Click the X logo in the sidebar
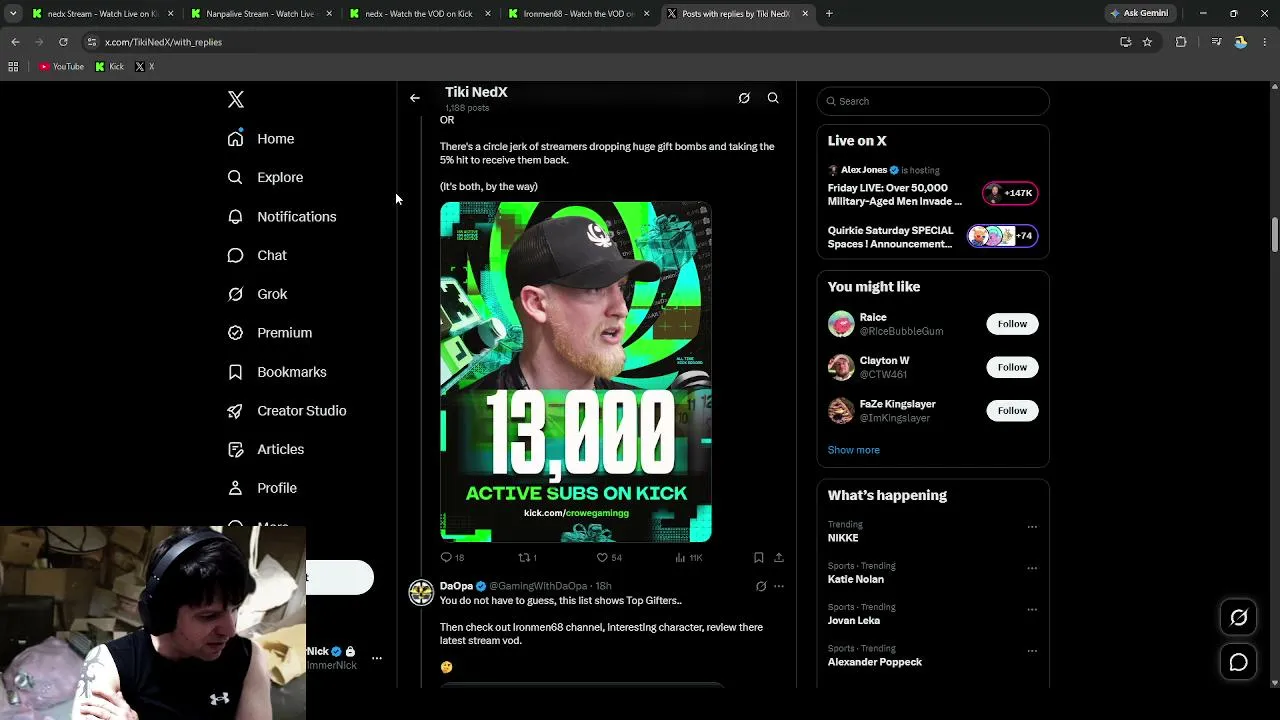Viewport: 1280px width, 720px height. pyautogui.click(x=236, y=100)
